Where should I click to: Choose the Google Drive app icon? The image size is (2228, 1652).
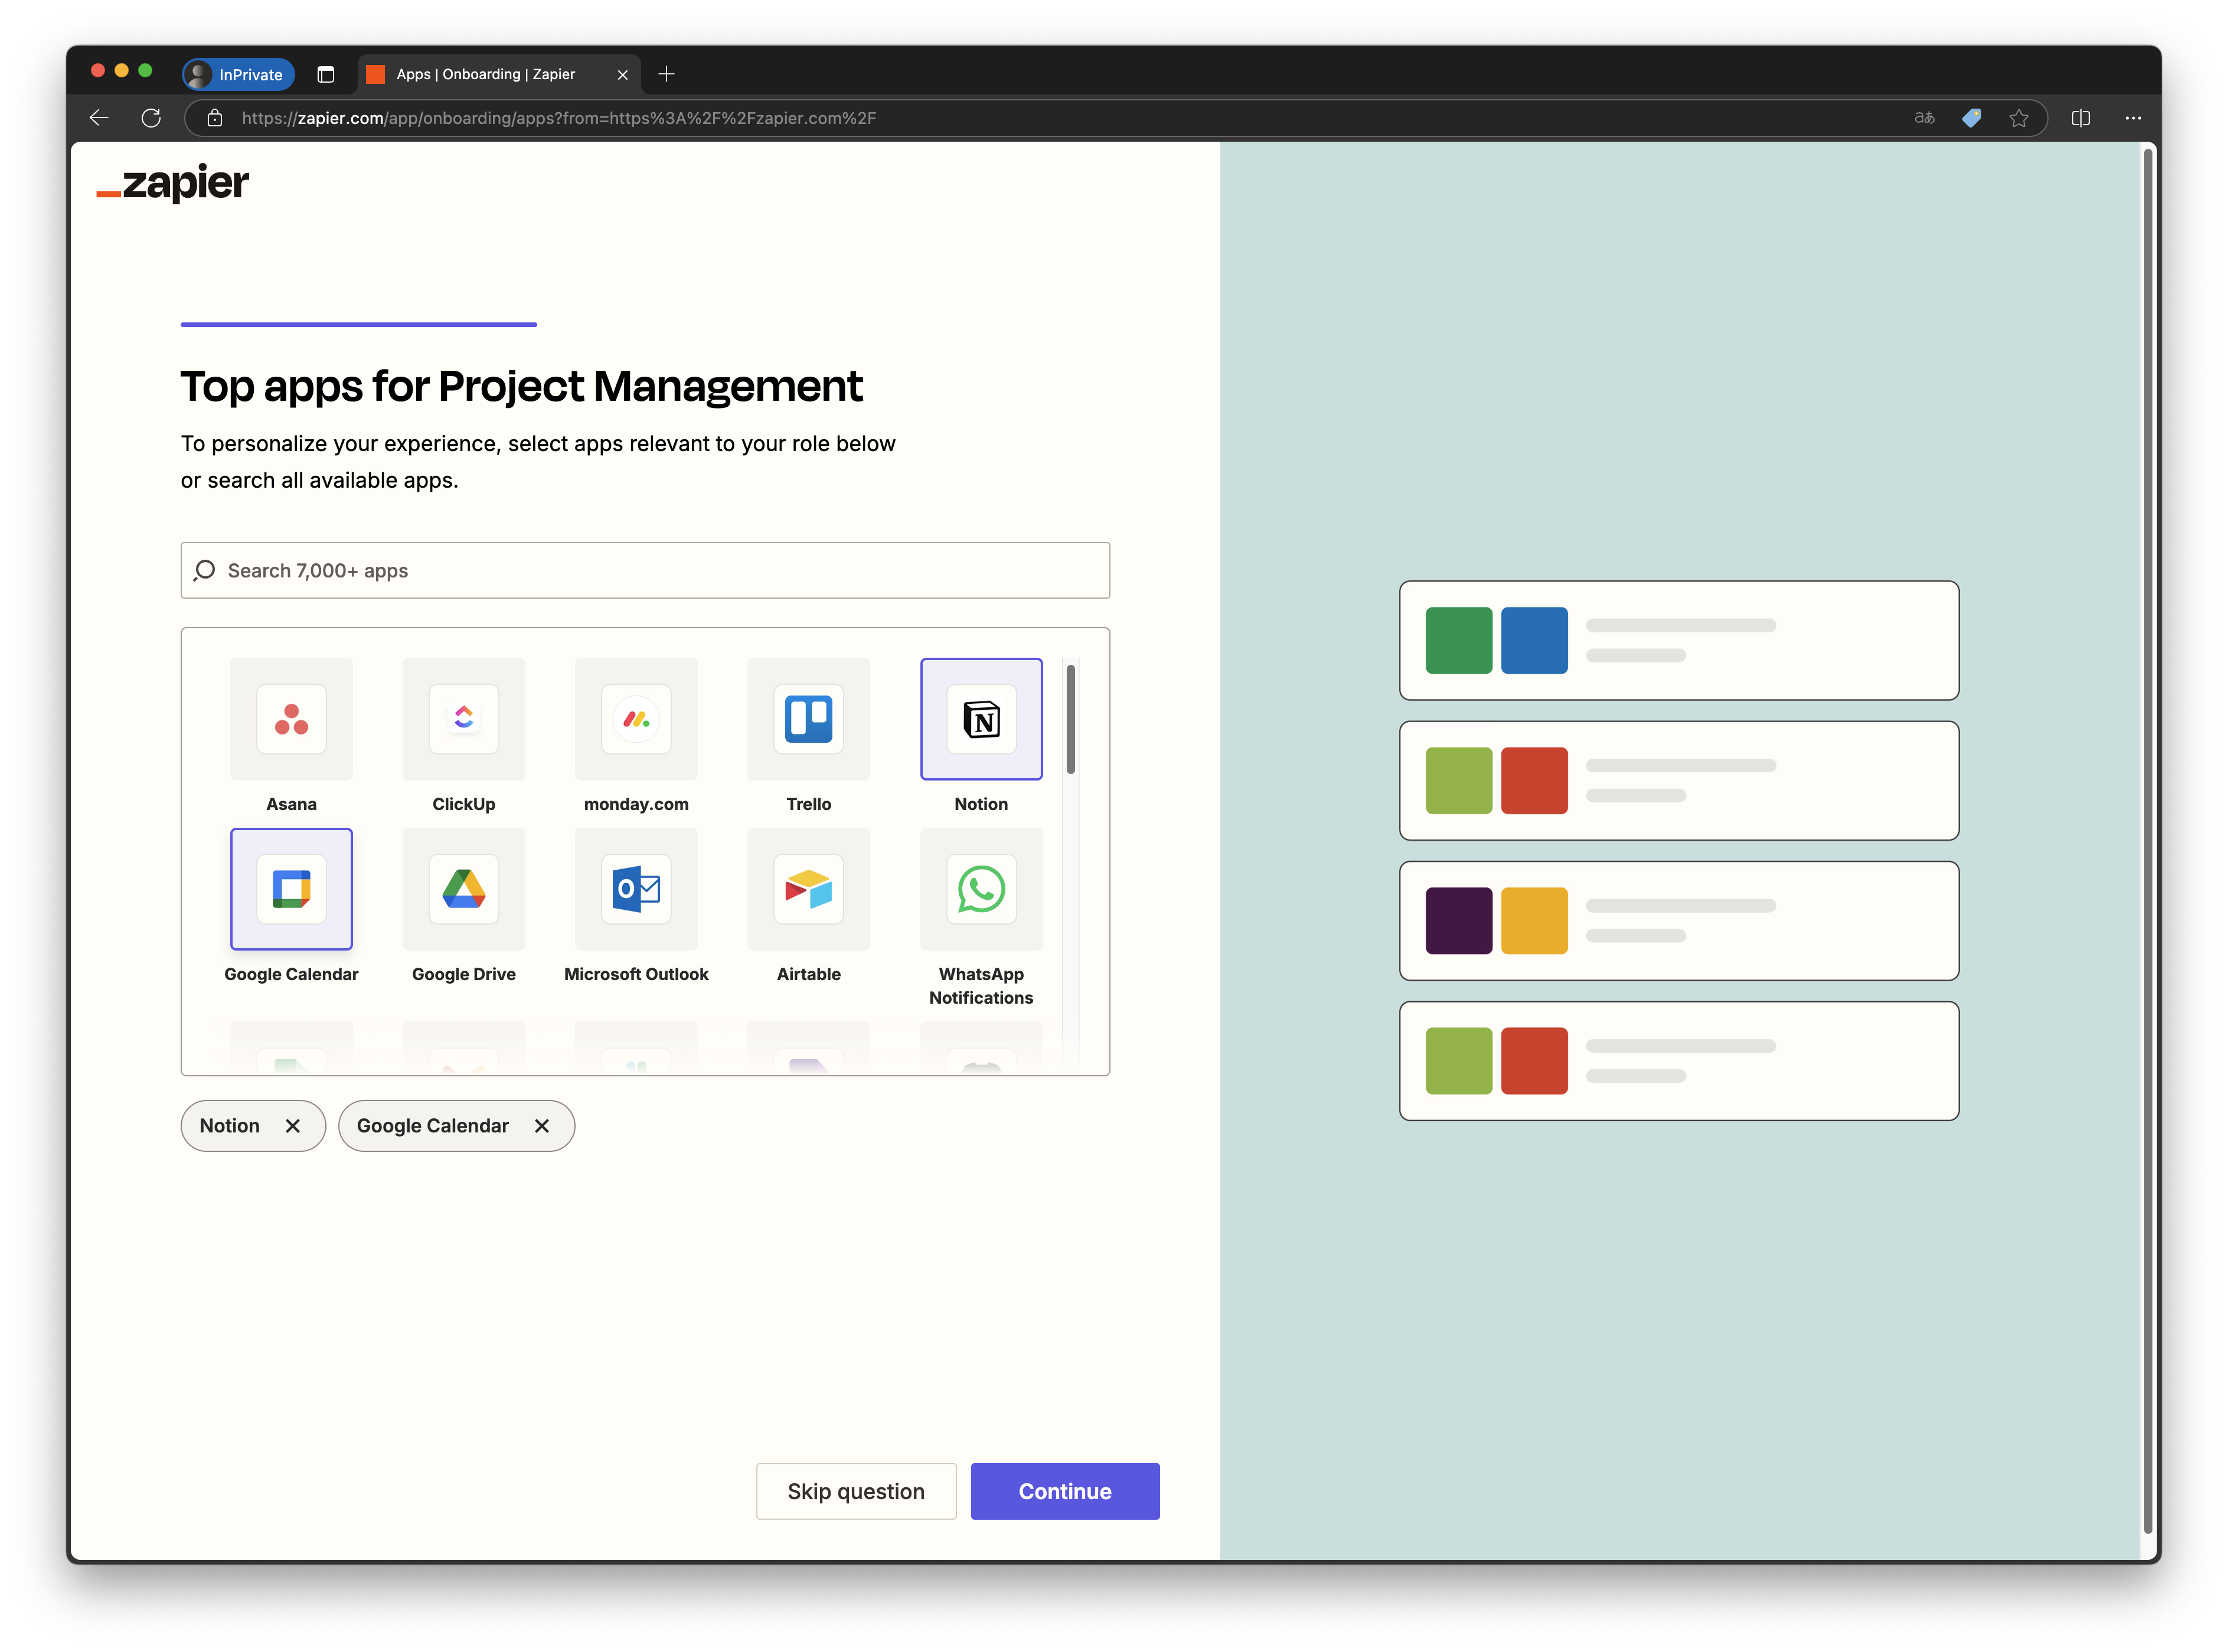tap(463, 888)
